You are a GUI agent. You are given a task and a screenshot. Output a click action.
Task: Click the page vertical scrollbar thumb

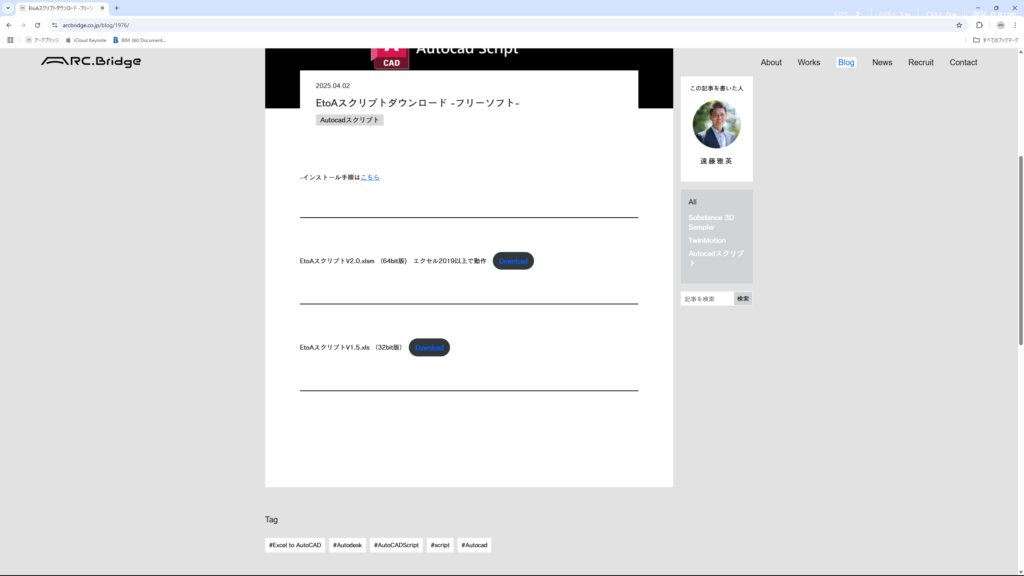1021,250
